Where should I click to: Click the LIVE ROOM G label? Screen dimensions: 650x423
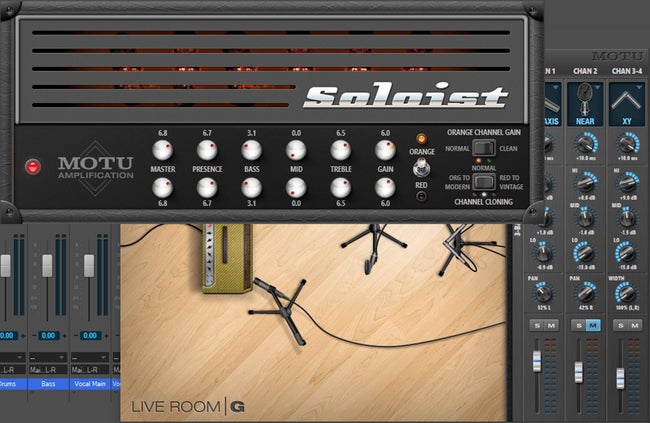187,407
